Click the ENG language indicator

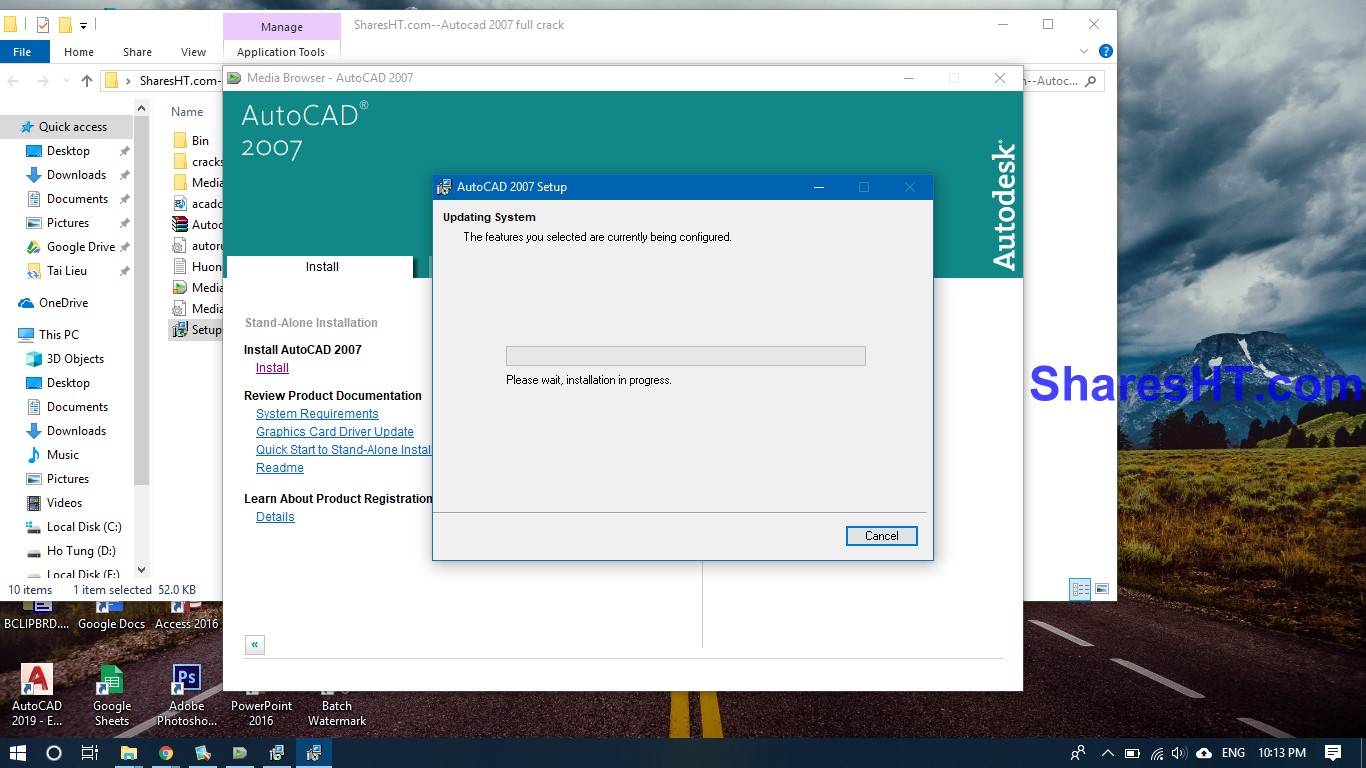pos(1233,753)
